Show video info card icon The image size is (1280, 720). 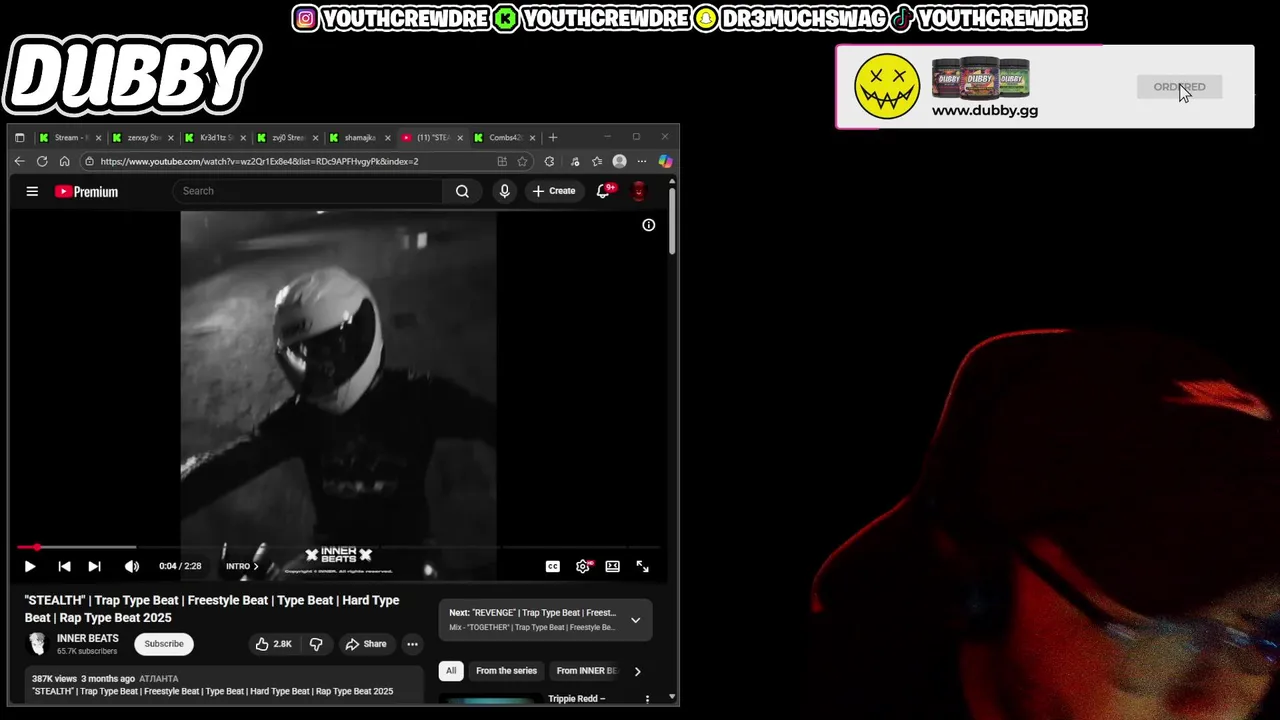point(648,225)
